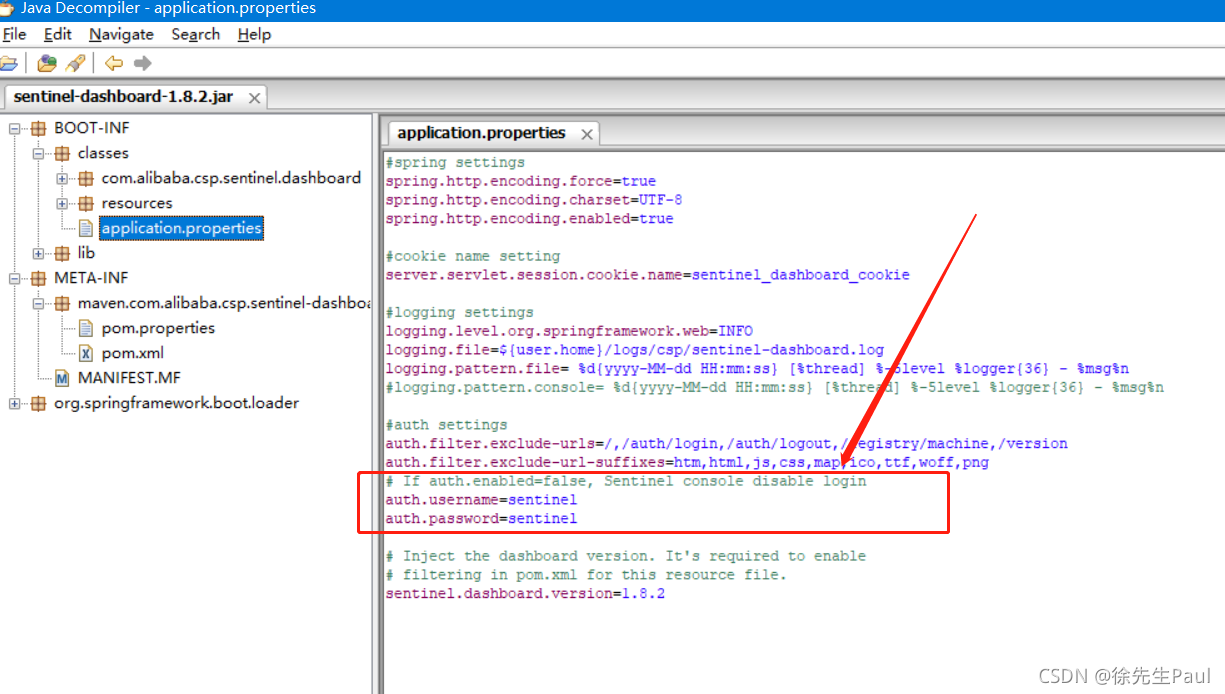Screen dimensions: 1225x694
Task: Select the lib entry in the tree
Action: tap(87, 253)
